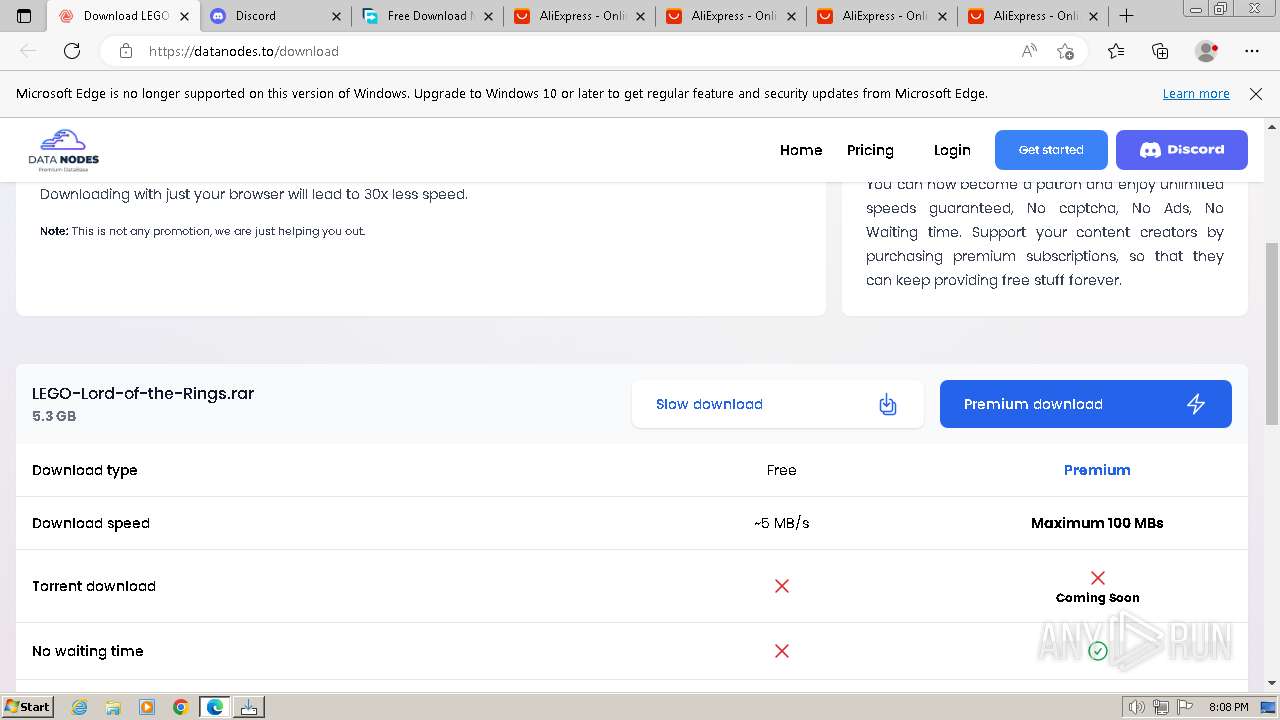Open the Pricing navigation link
This screenshot has height=720, width=1280.
pyautogui.click(x=870, y=150)
